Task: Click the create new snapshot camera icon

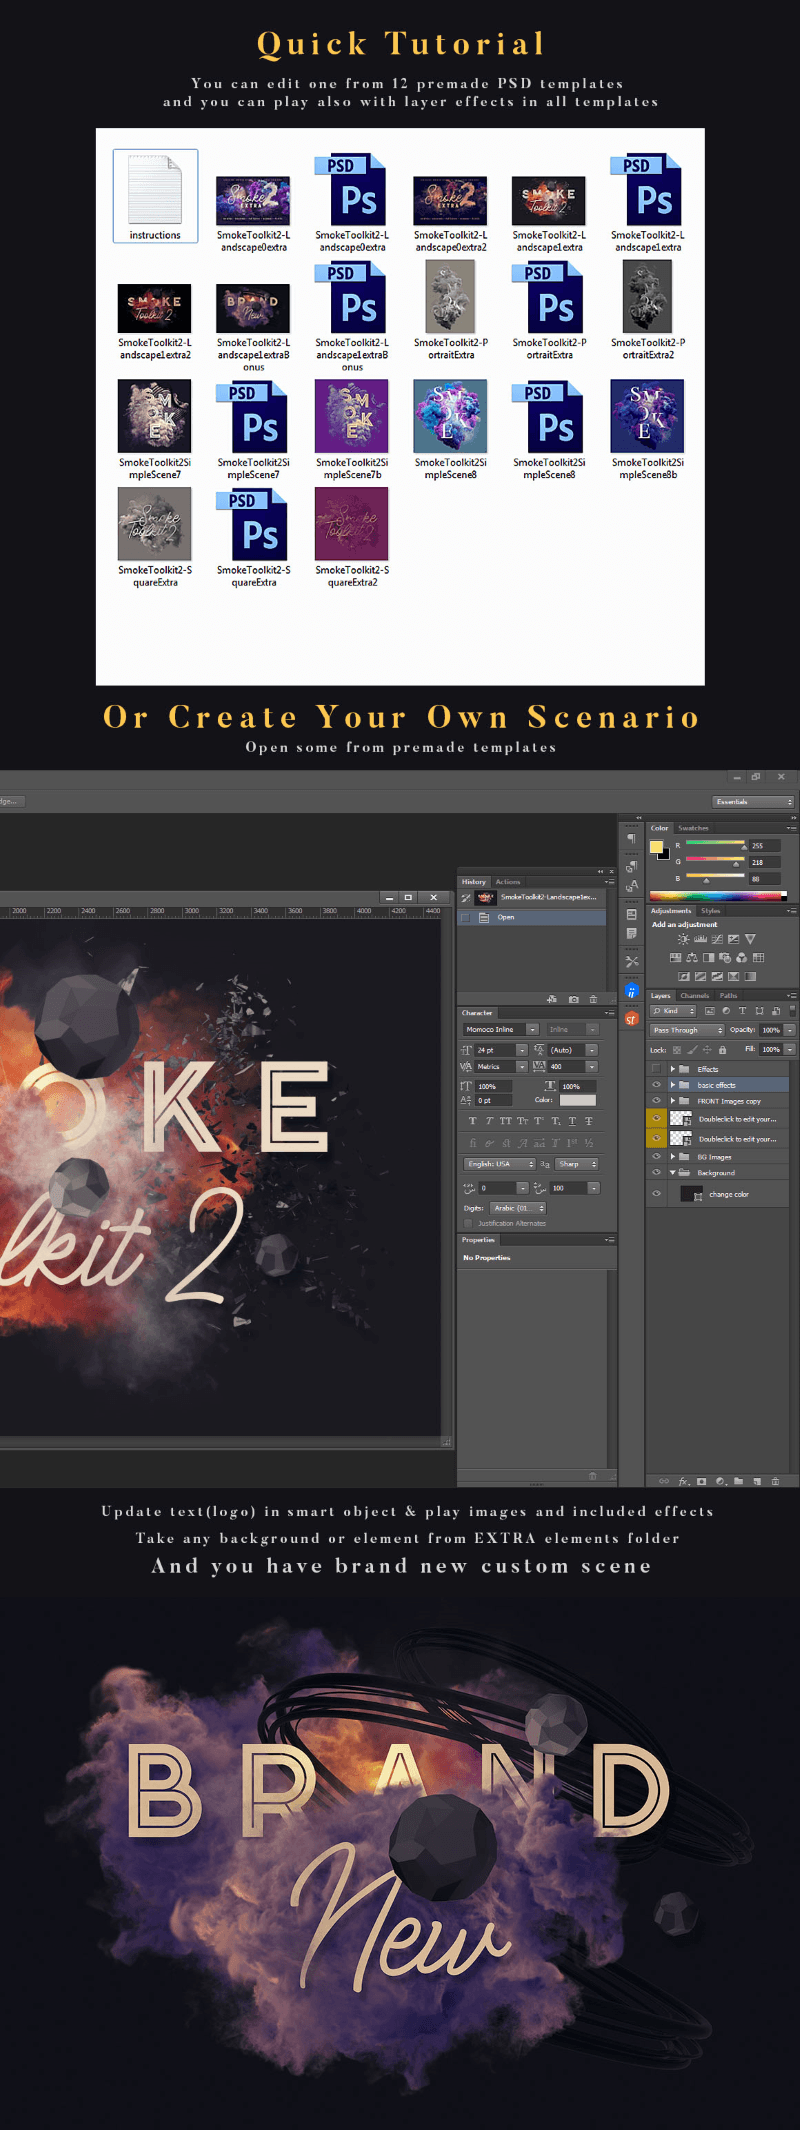Action: (573, 999)
